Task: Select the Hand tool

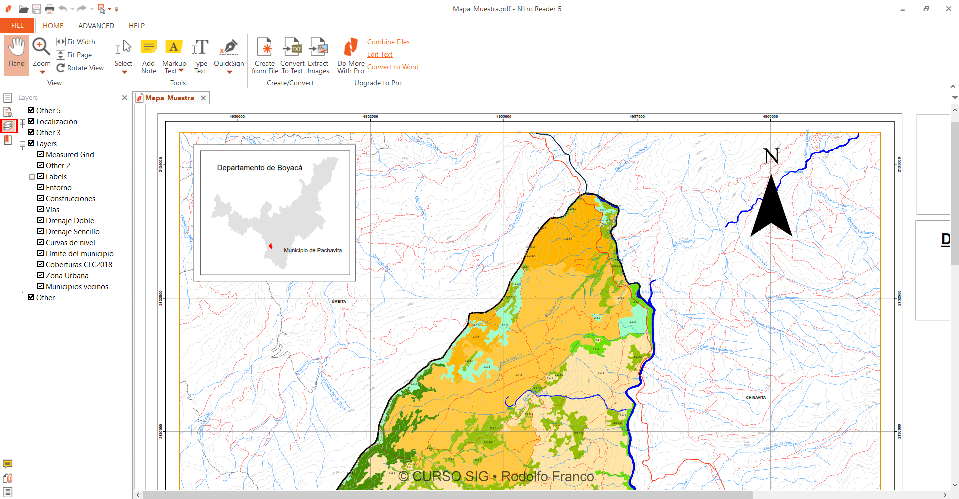Action: click(x=16, y=53)
